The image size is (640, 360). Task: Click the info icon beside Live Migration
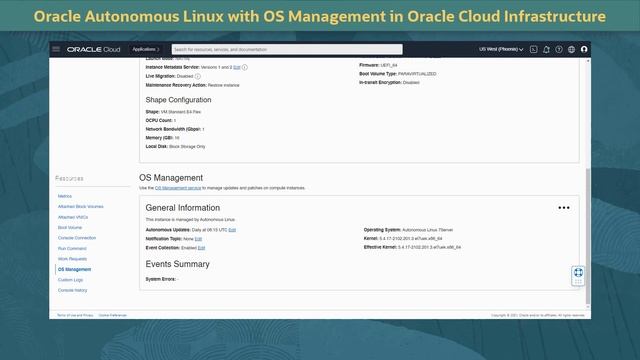[x=198, y=76]
